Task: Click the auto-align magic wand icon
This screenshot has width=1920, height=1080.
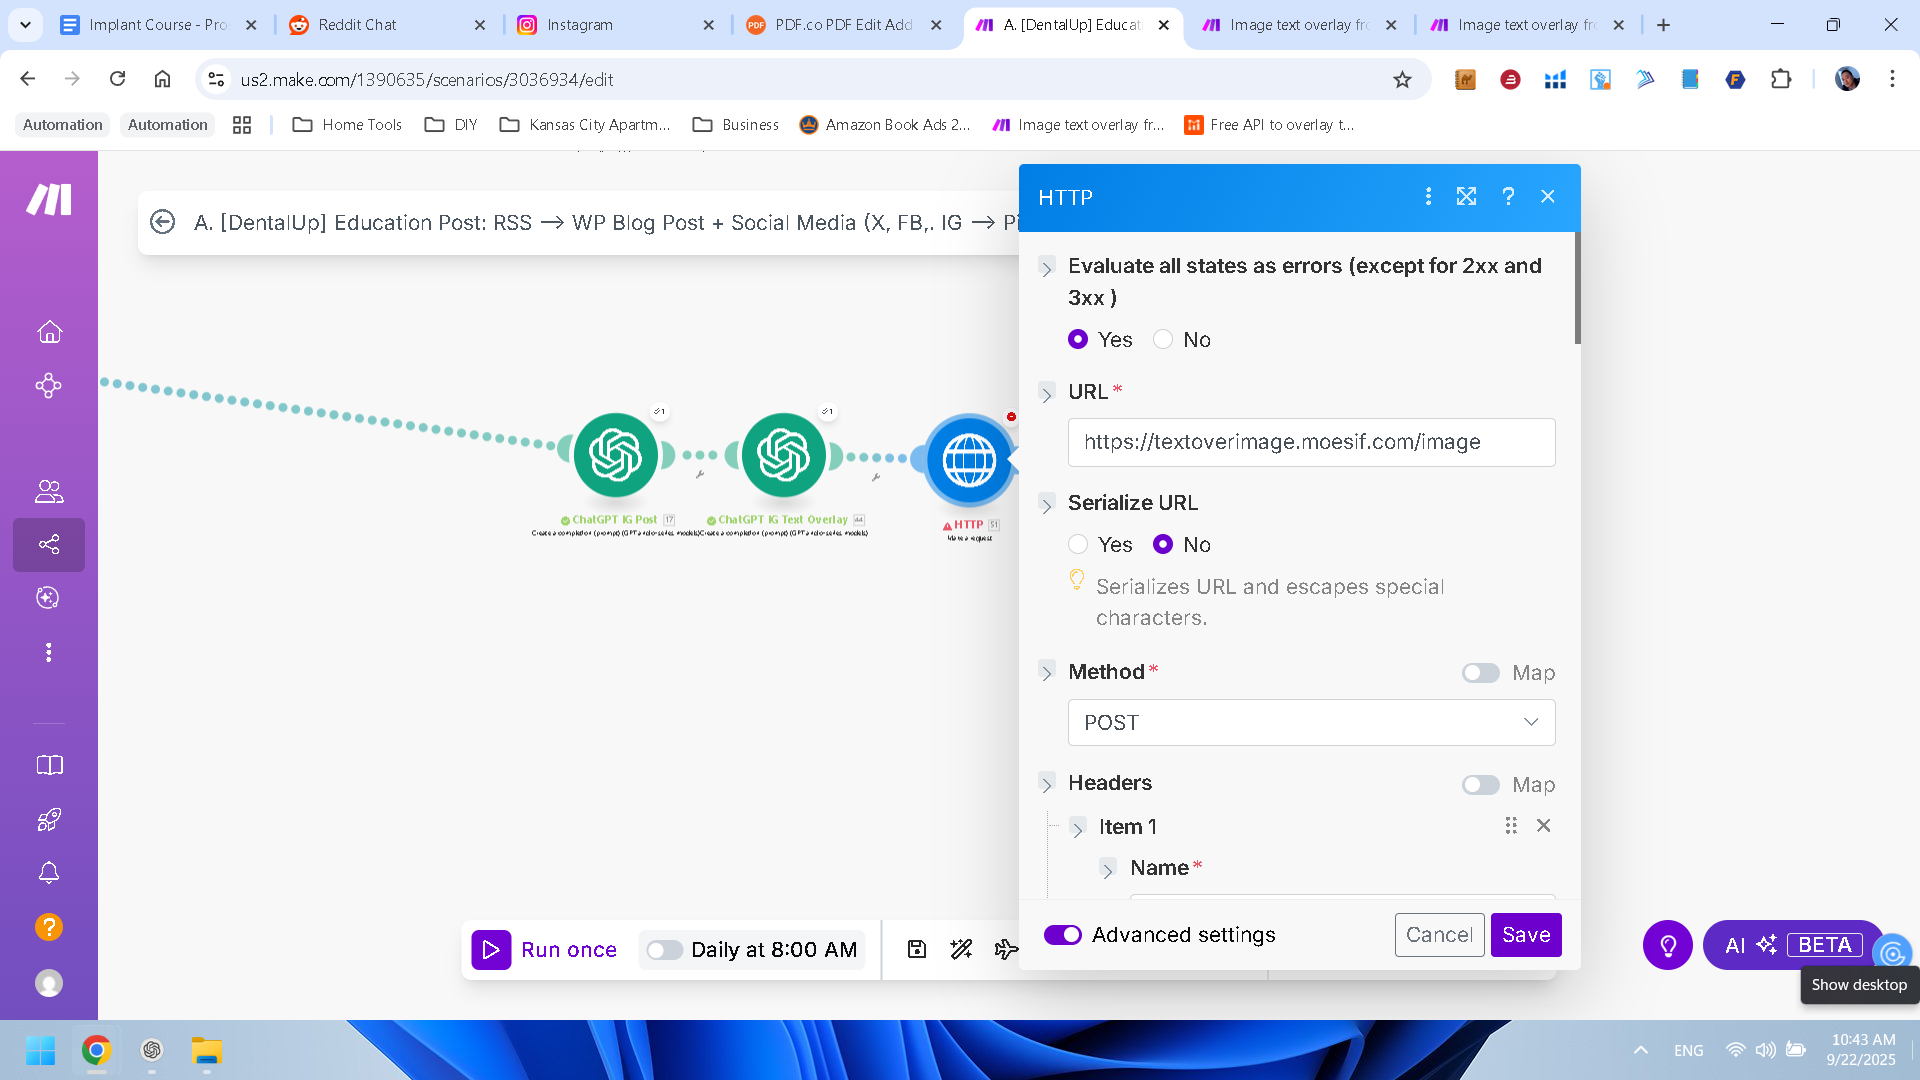Action: (961, 949)
